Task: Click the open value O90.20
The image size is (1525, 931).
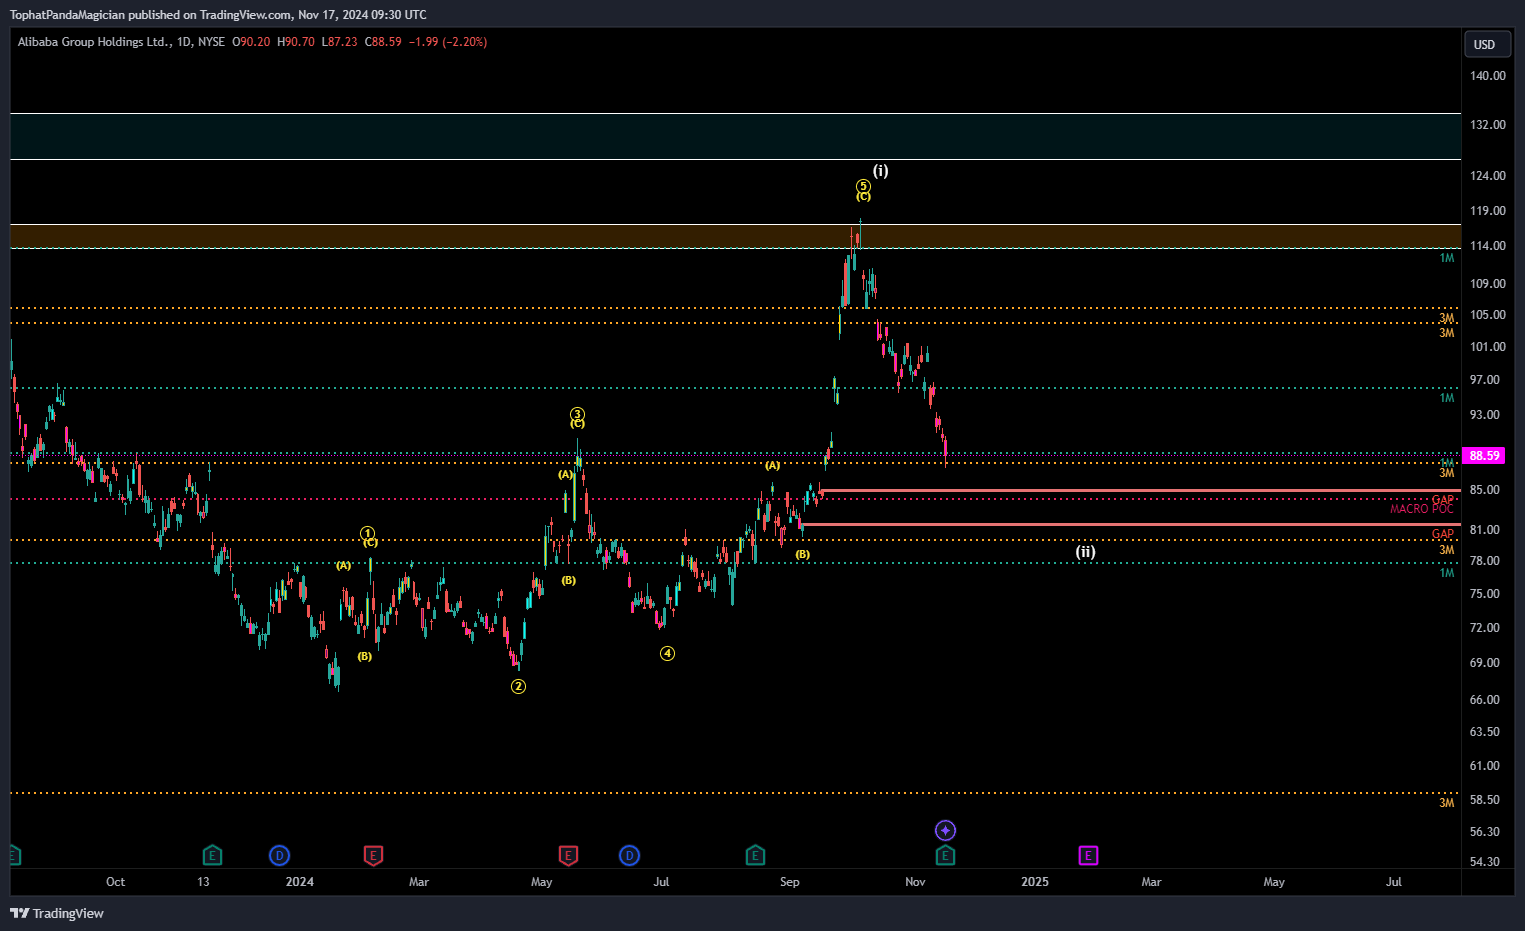Action: pyautogui.click(x=251, y=42)
